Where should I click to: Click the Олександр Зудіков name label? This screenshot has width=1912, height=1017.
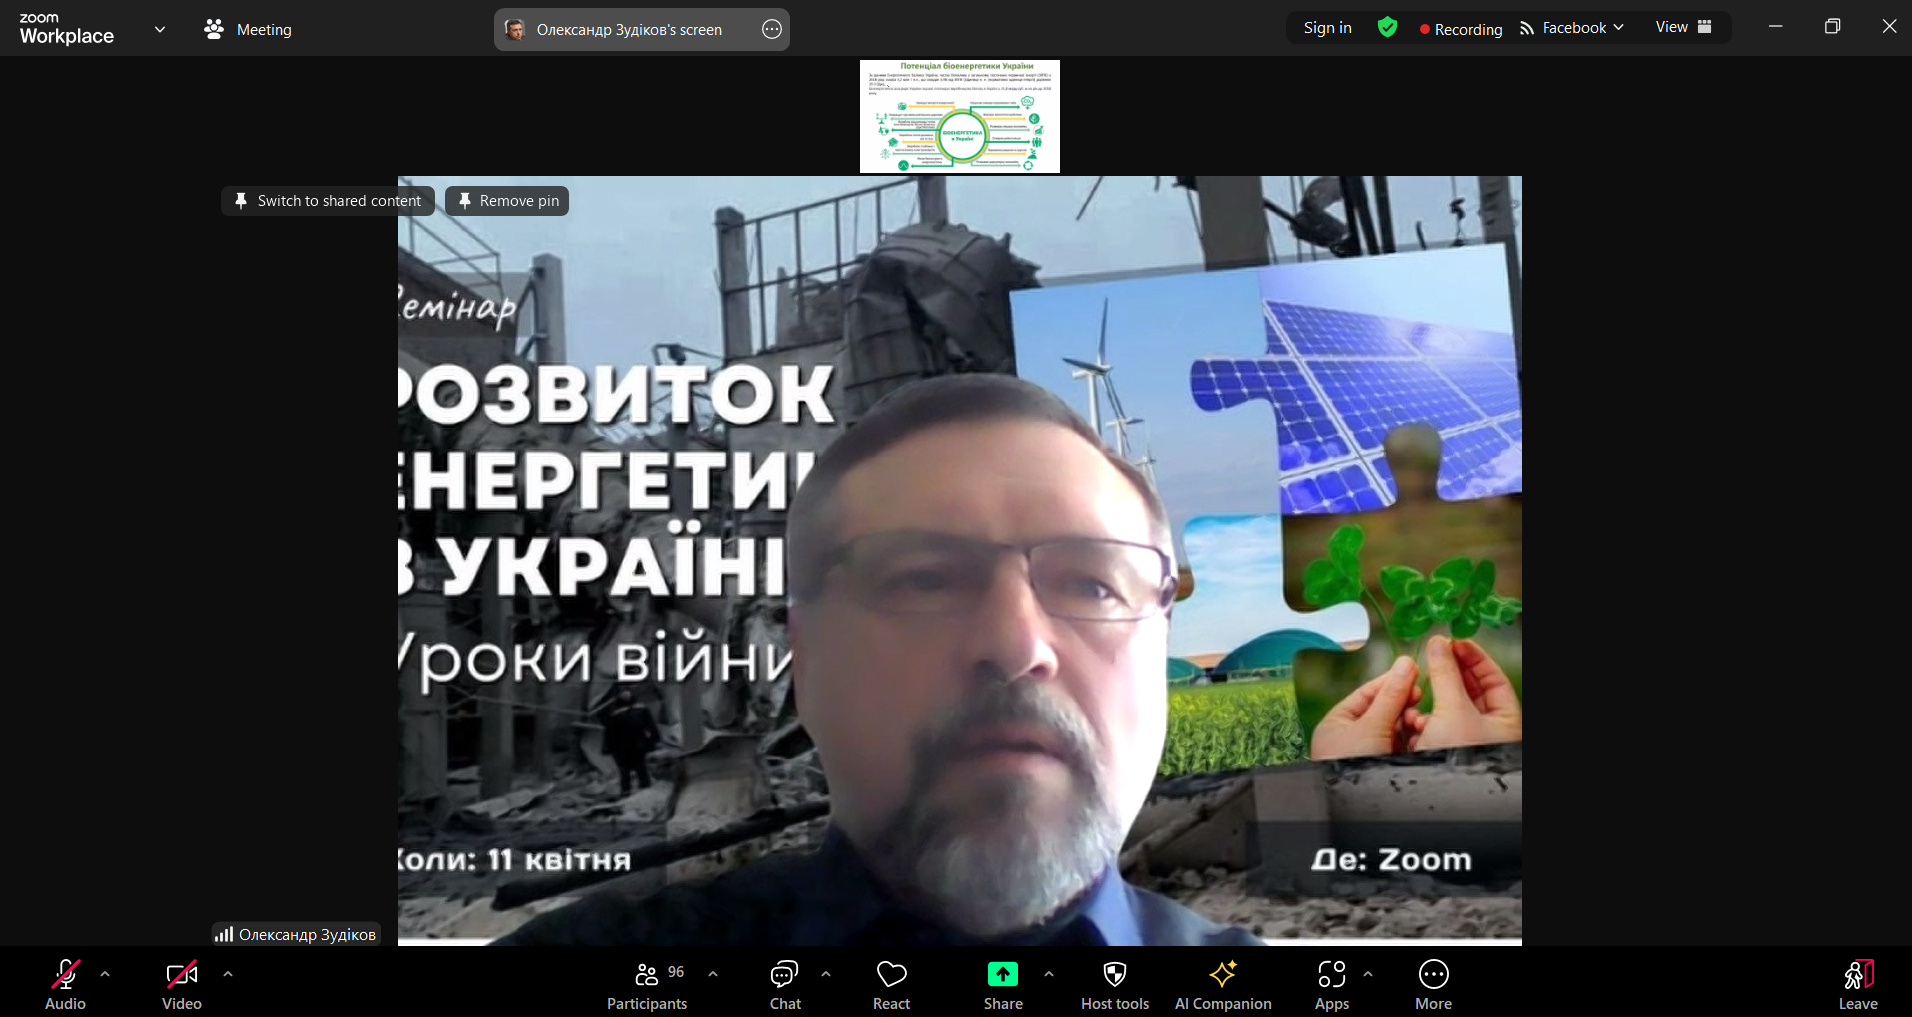point(296,934)
